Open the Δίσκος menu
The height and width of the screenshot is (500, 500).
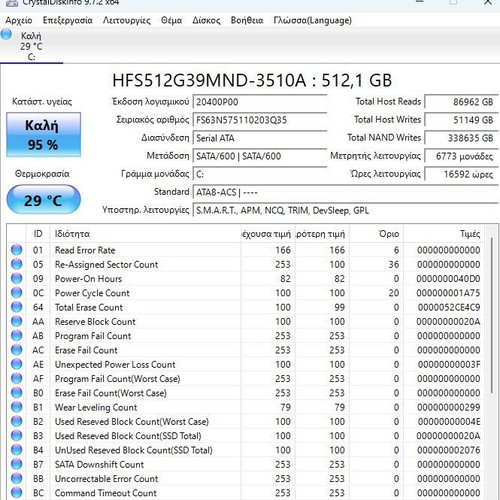click(206, 20)
